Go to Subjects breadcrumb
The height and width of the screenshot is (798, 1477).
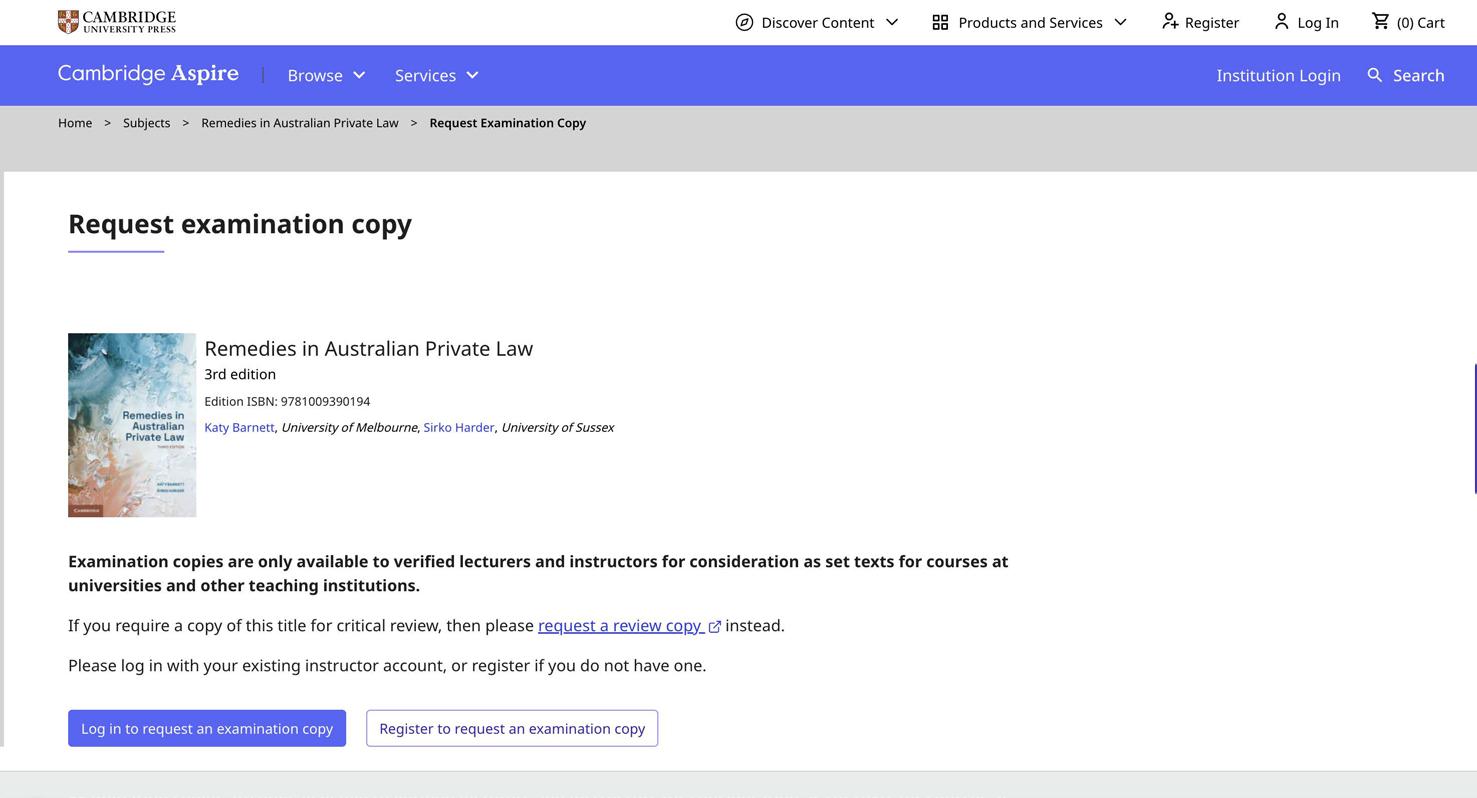[146, 123]
